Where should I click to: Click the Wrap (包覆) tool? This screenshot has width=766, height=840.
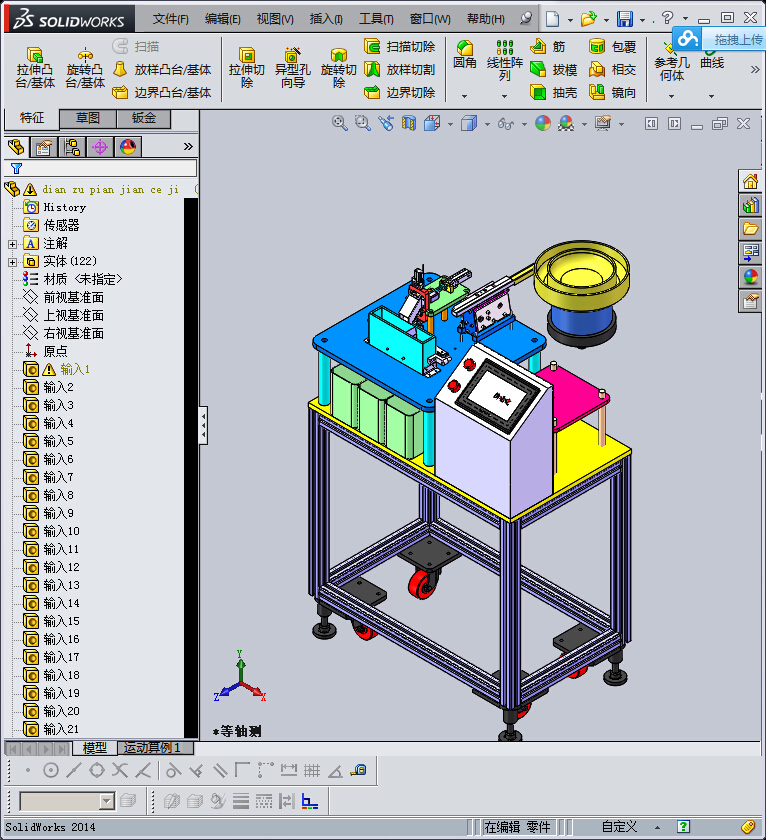(x=612, y=47)
